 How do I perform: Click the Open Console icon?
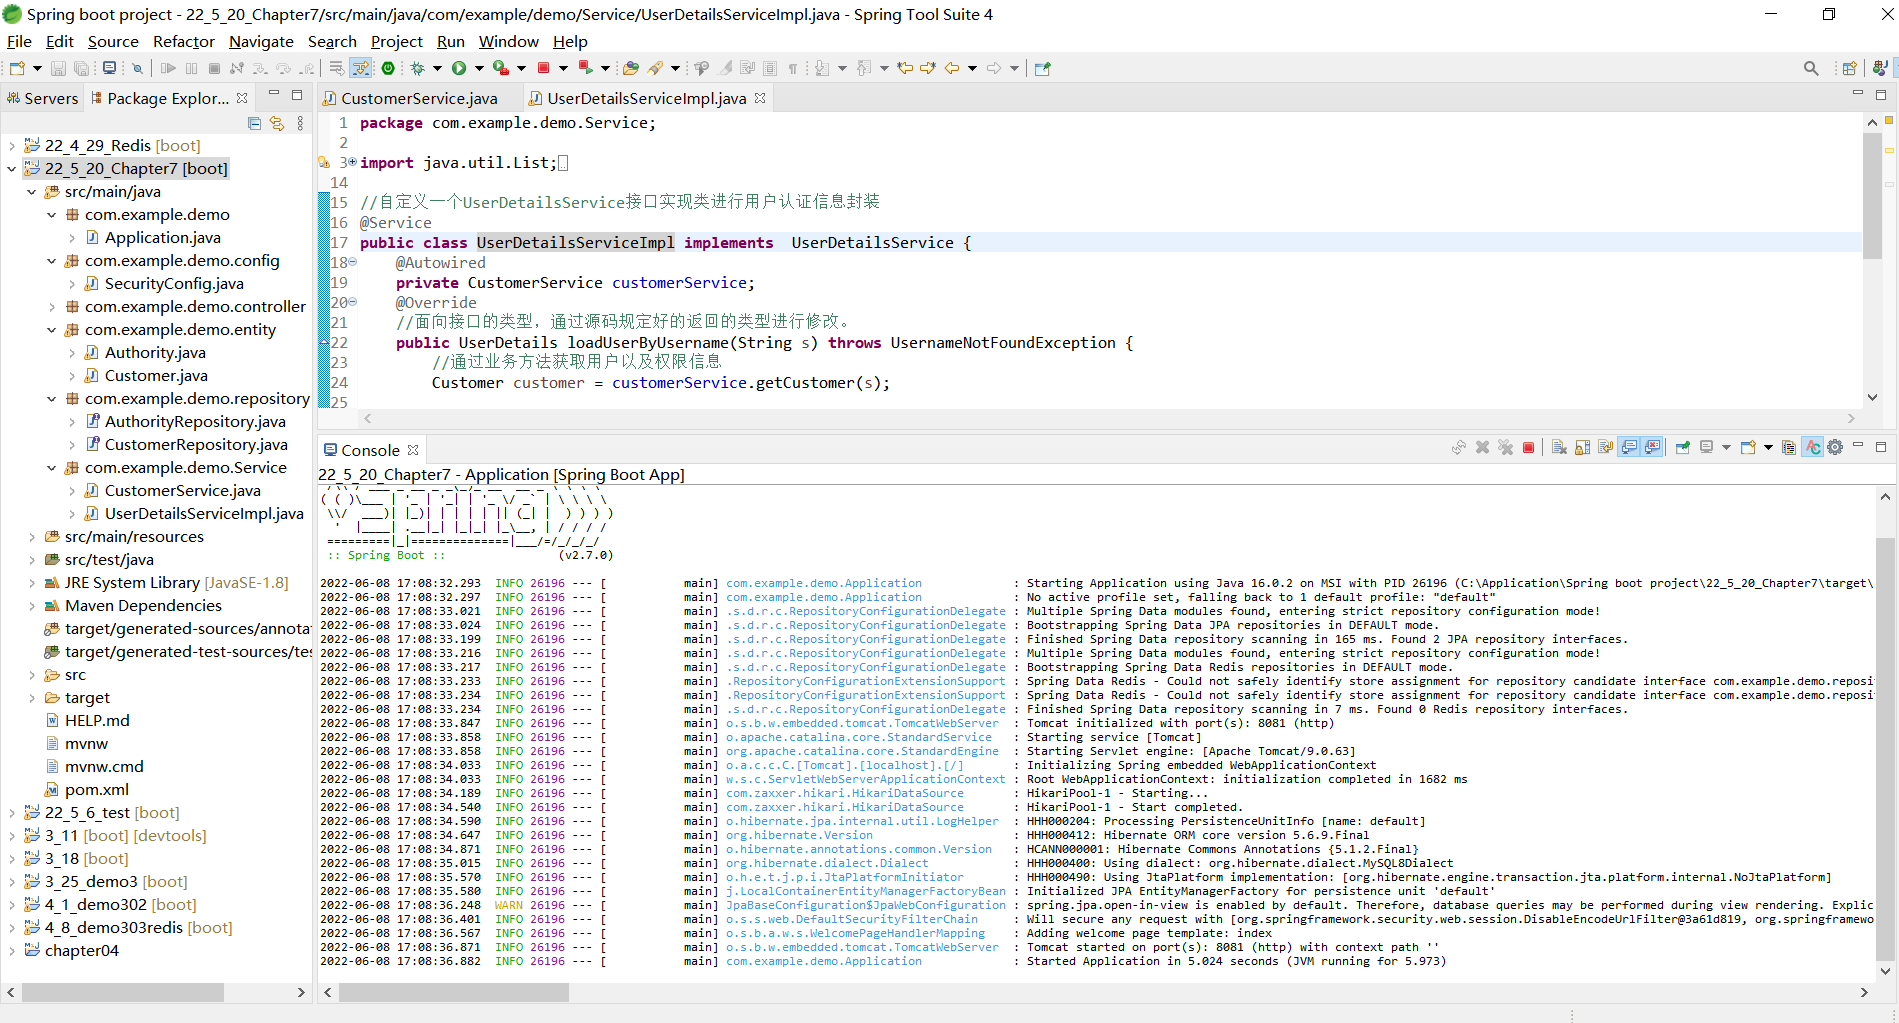(x=1748, y=448)
